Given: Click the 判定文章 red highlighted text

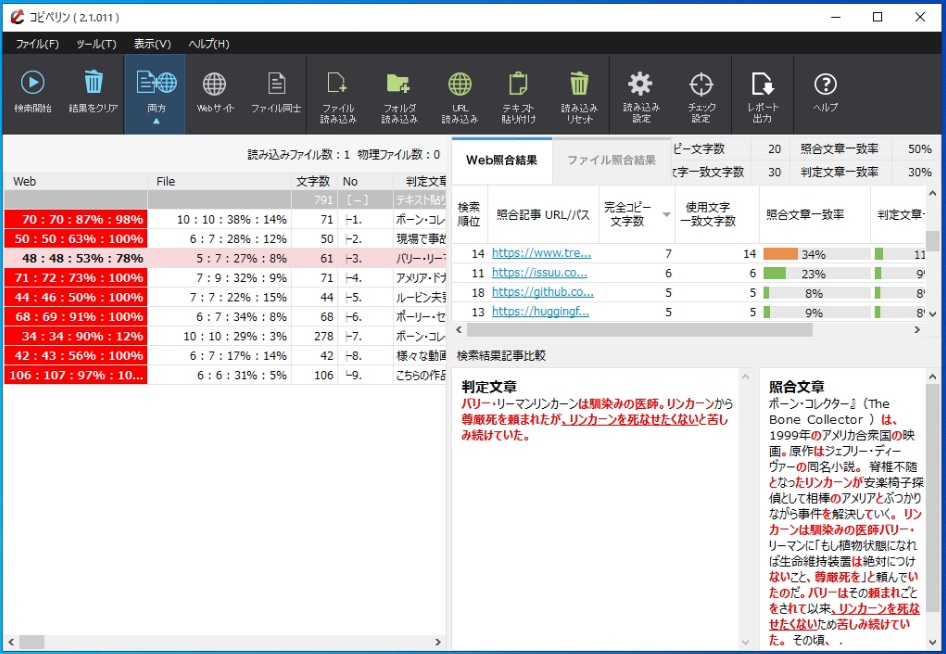Looking at the screenshot, I should tap(595, 419).
